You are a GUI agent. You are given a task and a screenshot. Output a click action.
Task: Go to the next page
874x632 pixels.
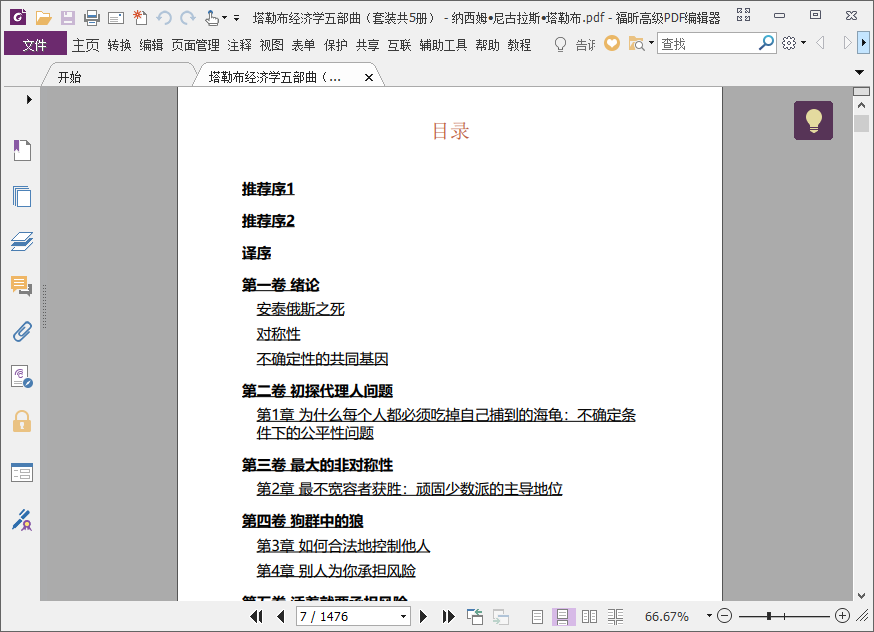[424, 616]
